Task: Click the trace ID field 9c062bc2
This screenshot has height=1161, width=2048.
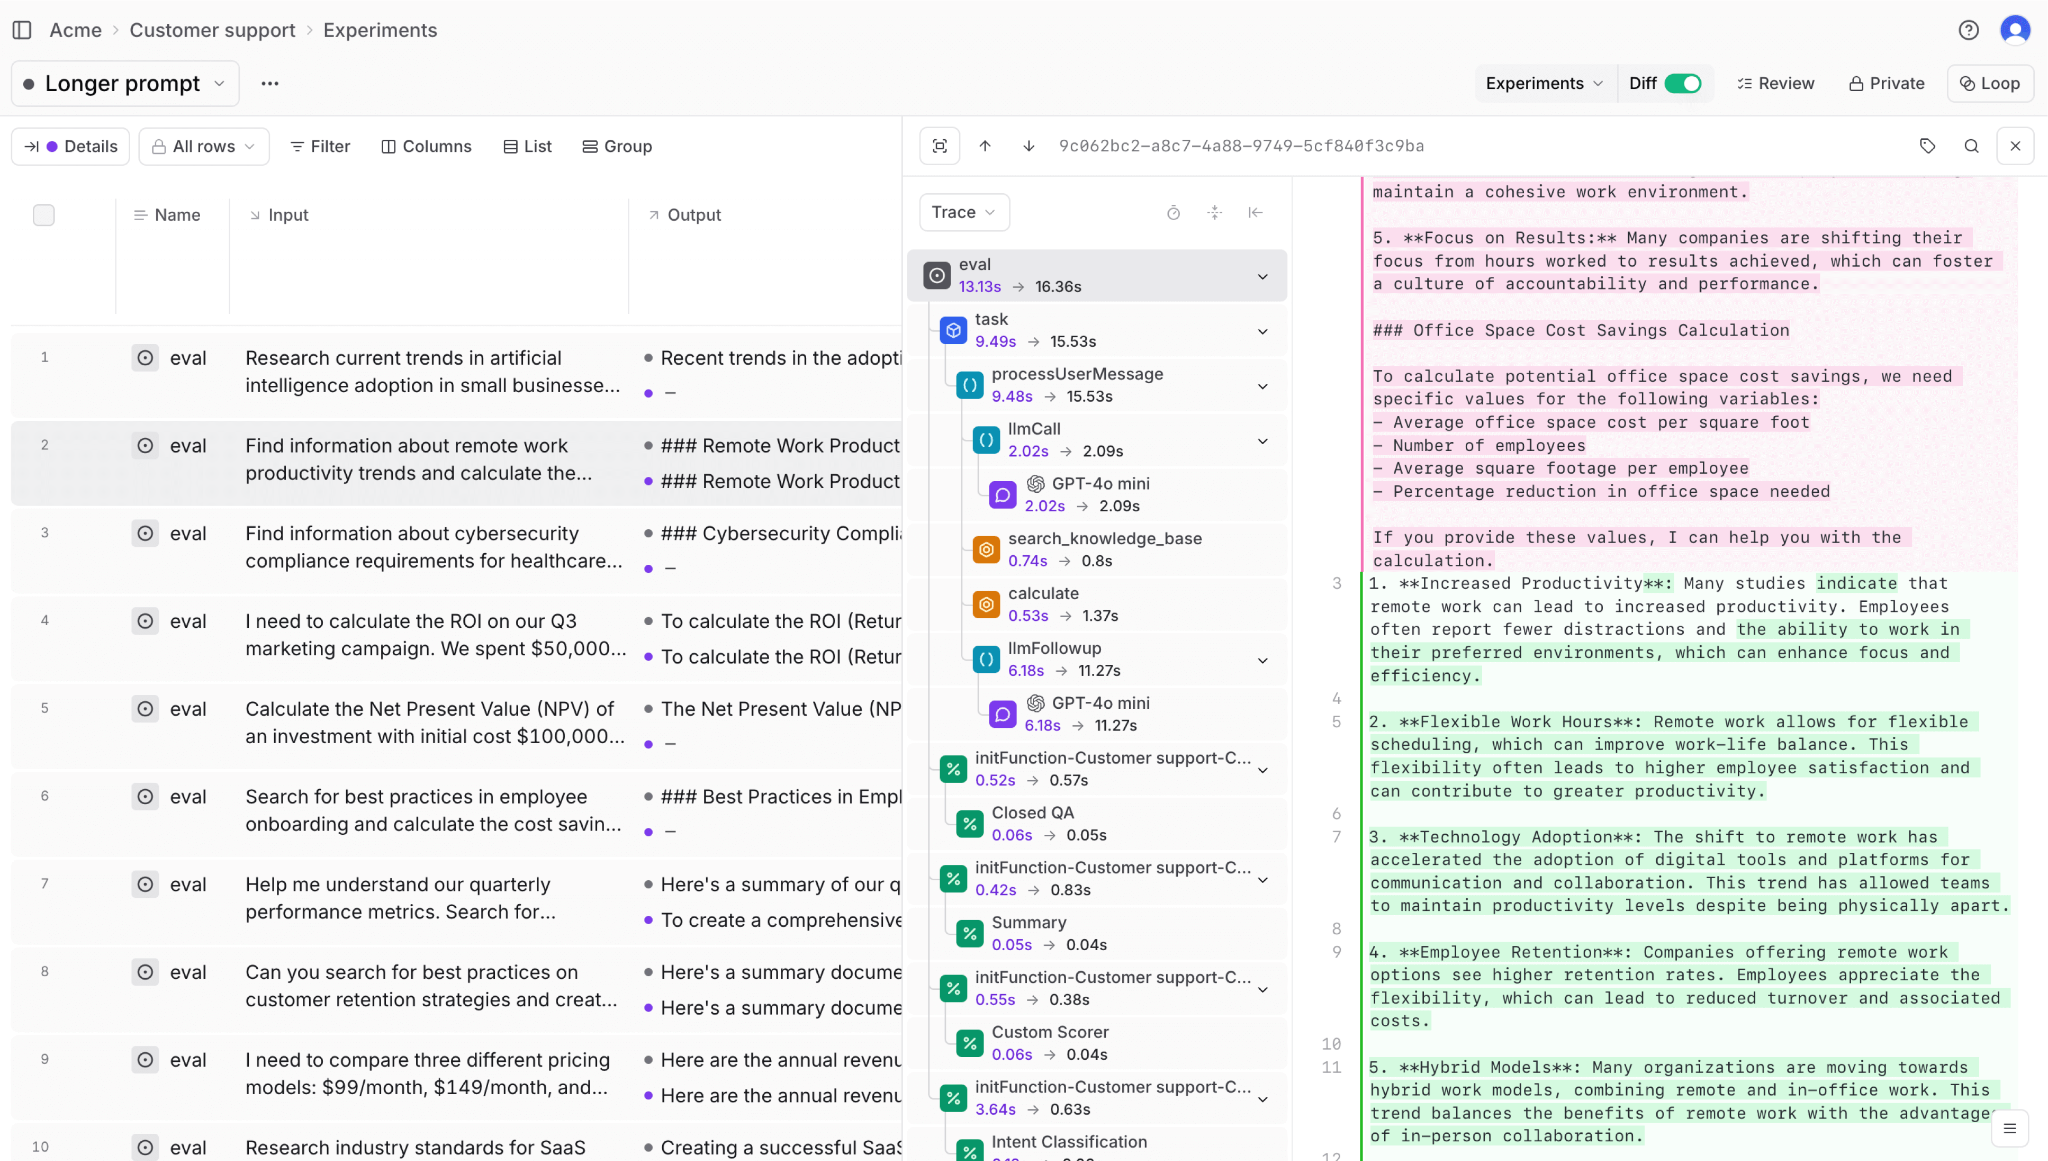Action: (1242, 145)
